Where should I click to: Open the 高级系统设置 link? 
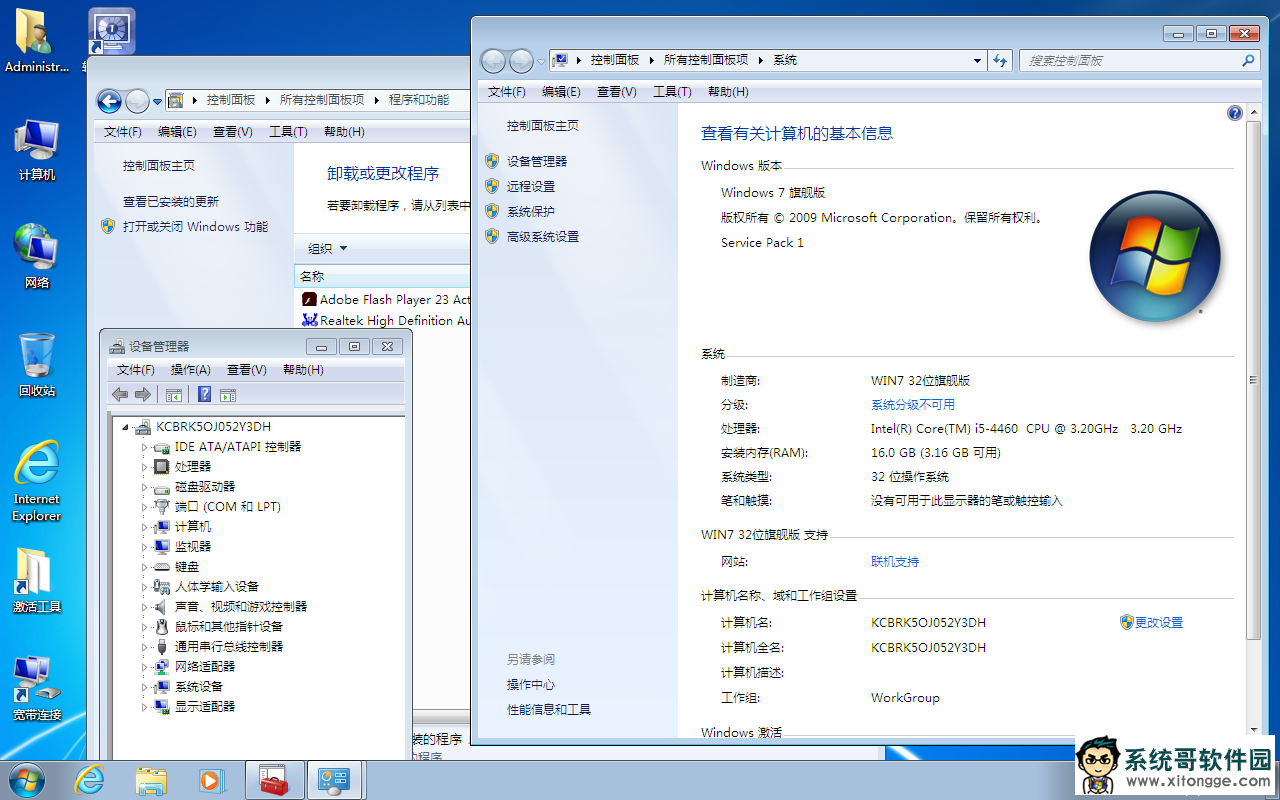tap(543, 236)
